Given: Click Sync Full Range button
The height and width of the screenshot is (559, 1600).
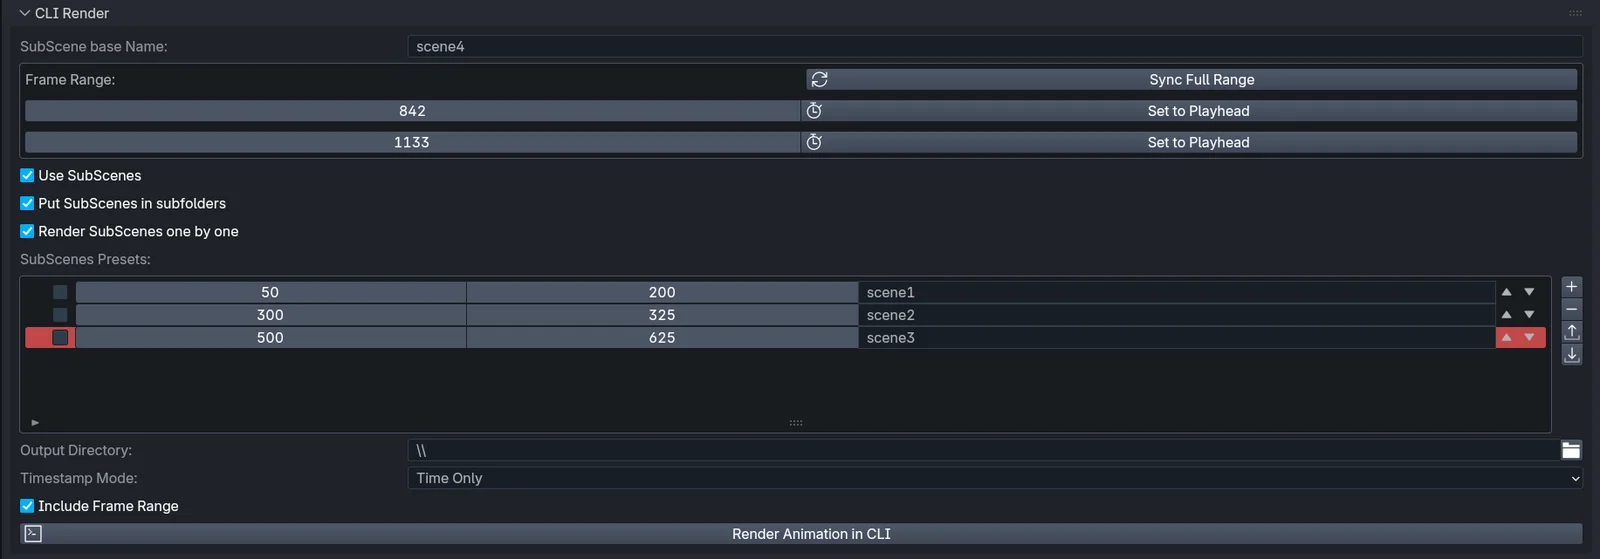Looking at the screenshot, I should (1191, 80).
